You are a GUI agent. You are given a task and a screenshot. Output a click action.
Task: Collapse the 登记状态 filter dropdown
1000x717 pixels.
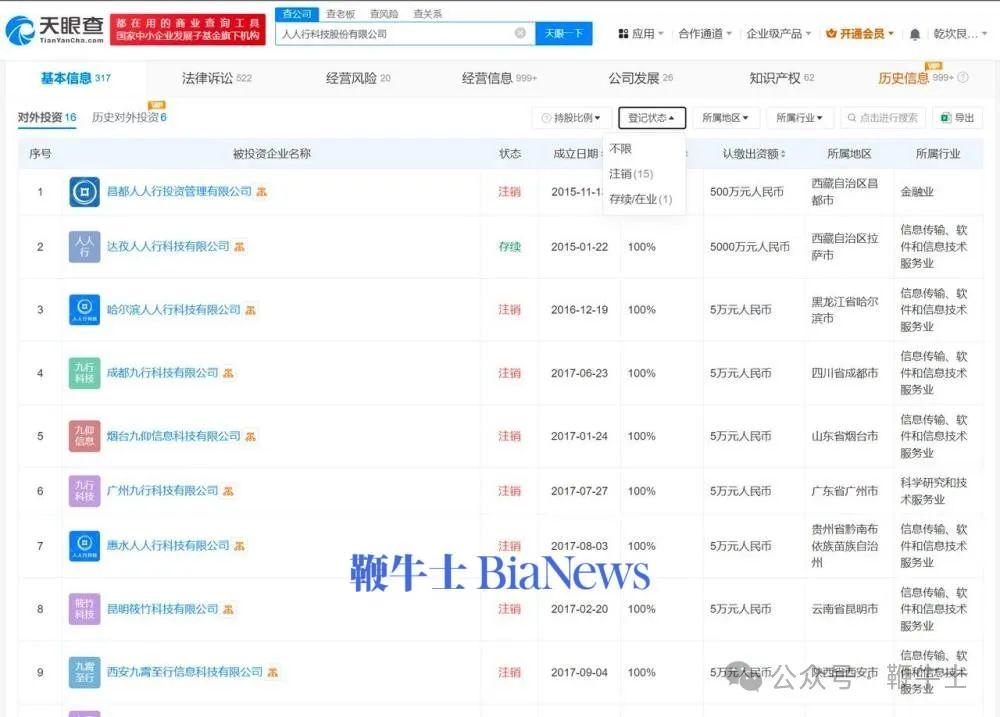point(652,118)
